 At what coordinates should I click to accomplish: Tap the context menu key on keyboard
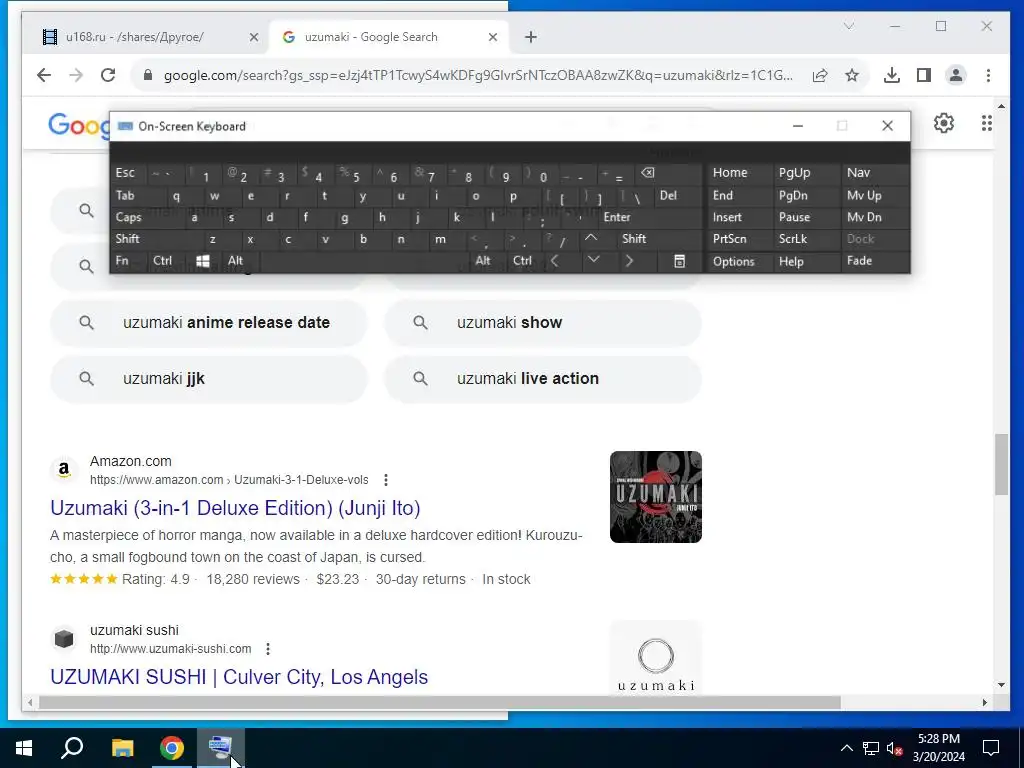(679, 261)
